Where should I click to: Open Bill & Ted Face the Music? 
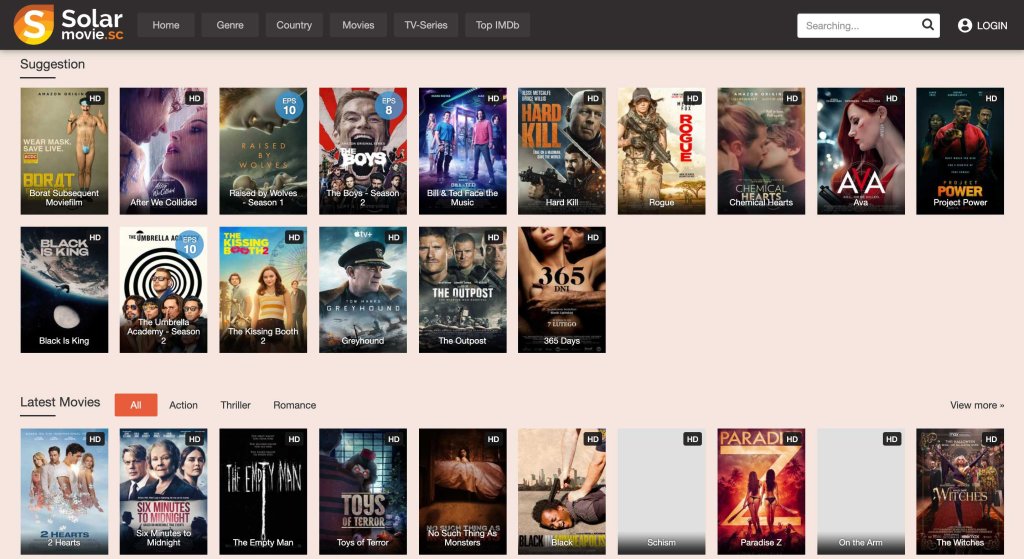462,151
